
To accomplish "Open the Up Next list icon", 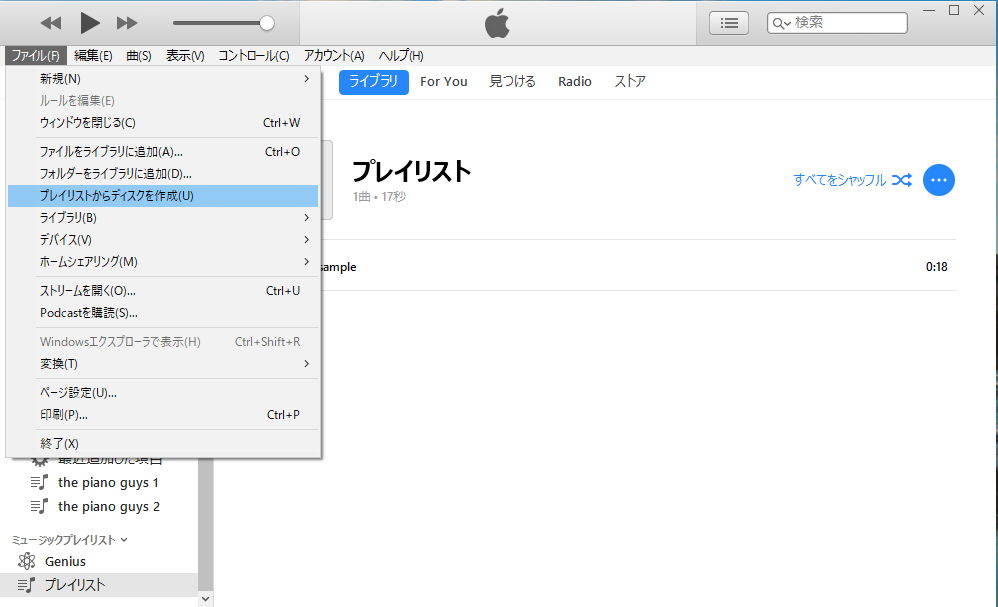I will pyautogui.click(x=729, y=24).
